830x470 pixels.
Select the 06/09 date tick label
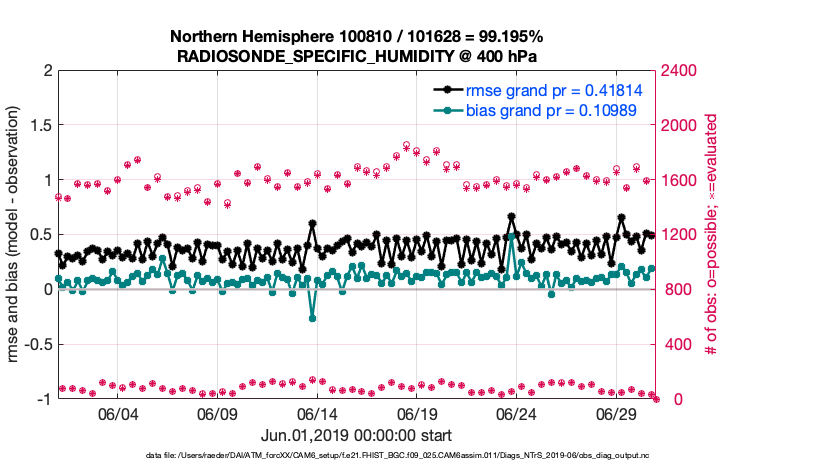[x=217, y=414]
